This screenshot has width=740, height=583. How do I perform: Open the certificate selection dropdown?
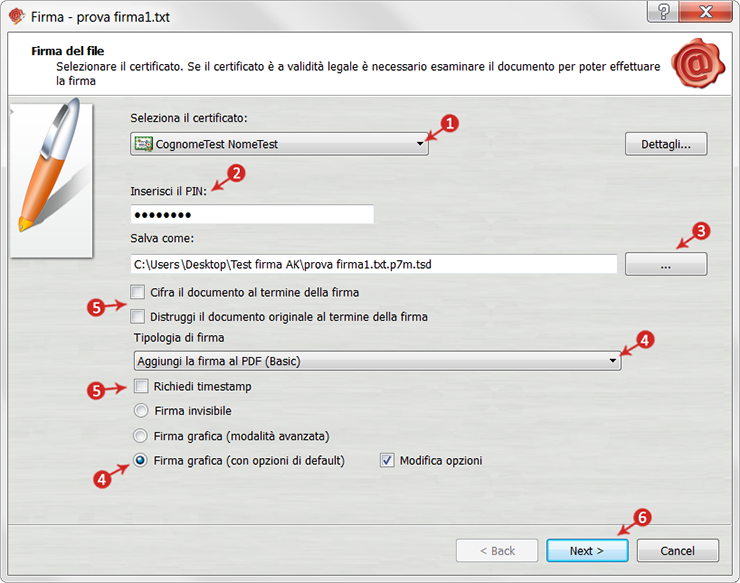tap(279, 144)
